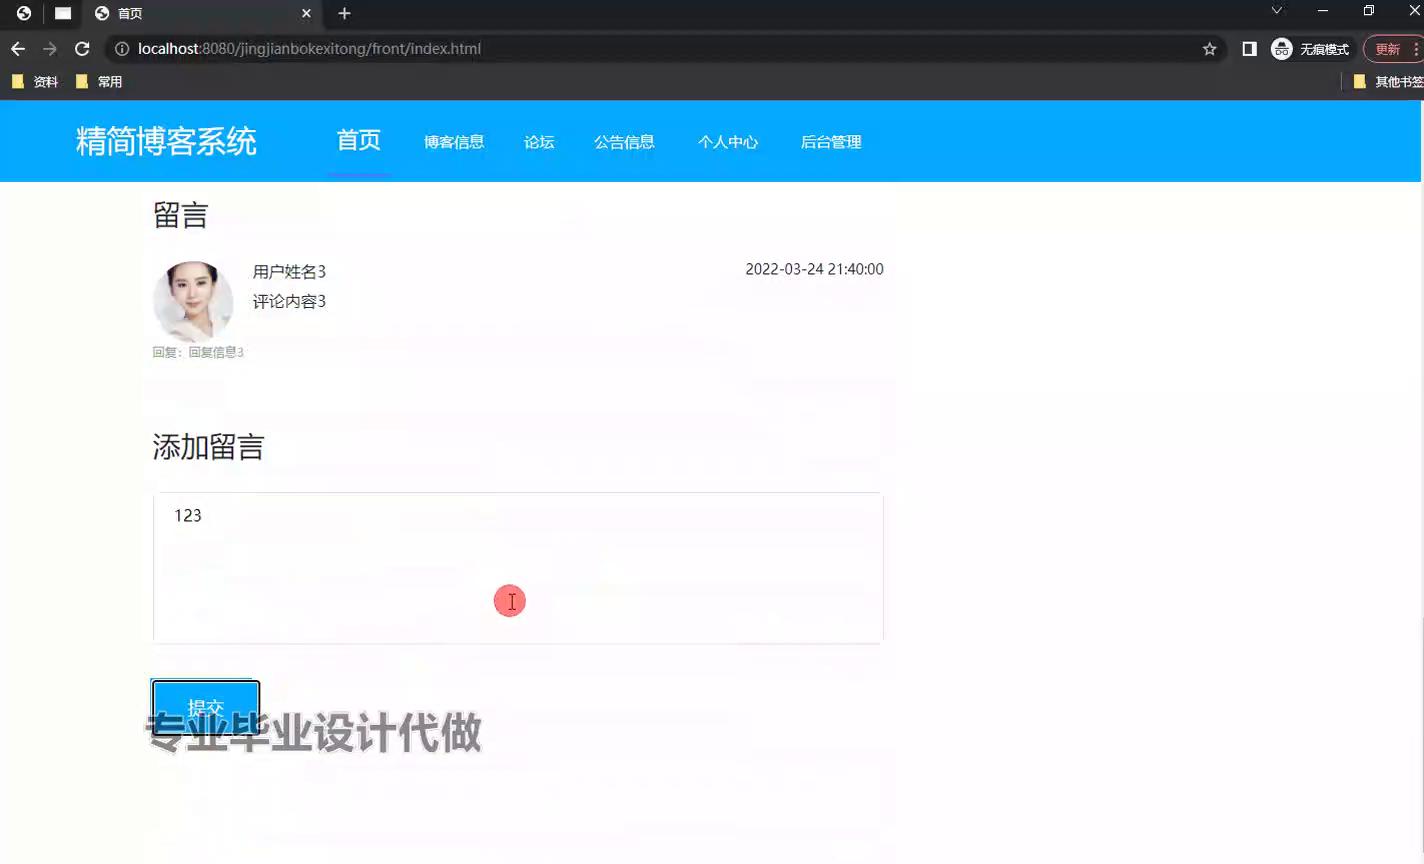Screen dimensions: 1424x864
Task: Open a new tab with the plus icon
Action: tap(344, 14)
